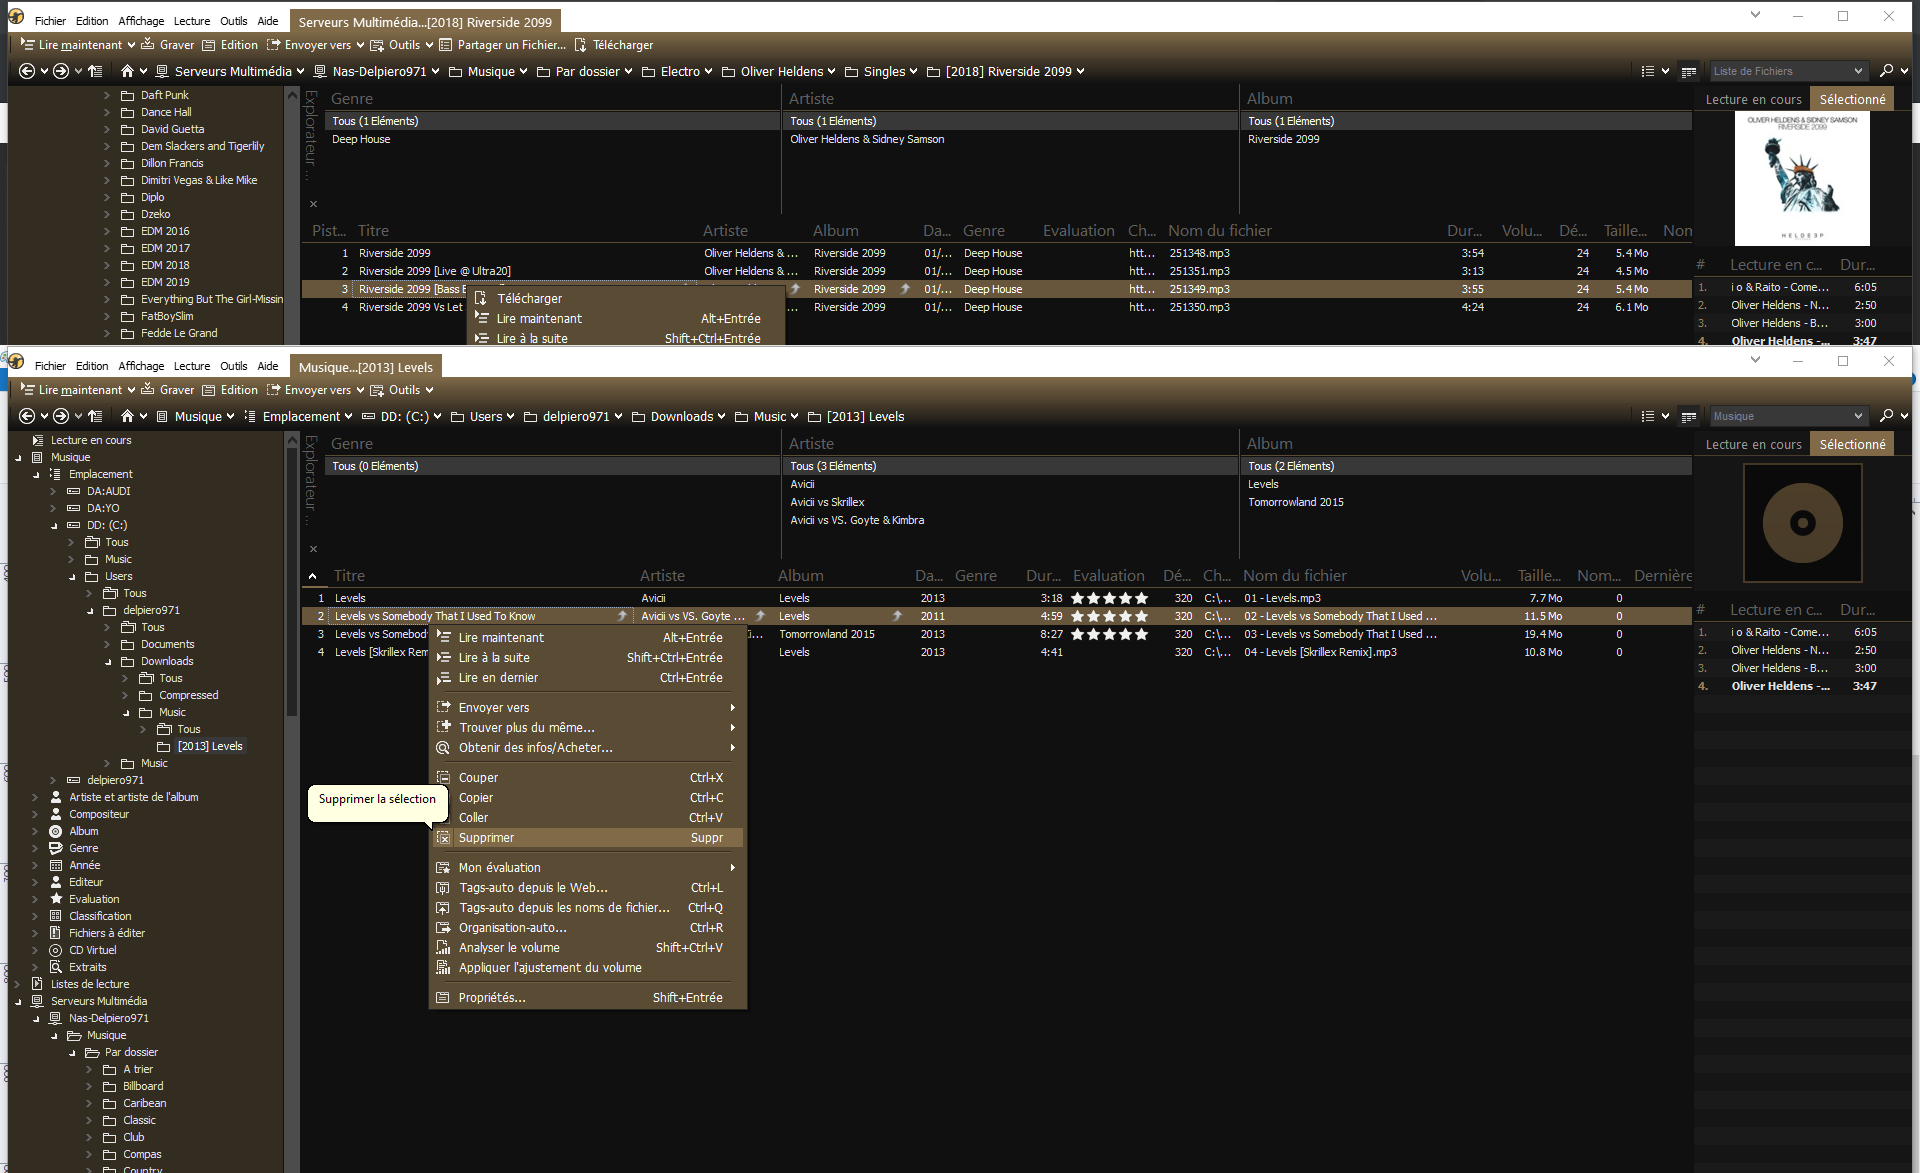The width and height of the screenshot is (1920, 1173).
Task: Select Avicii vs Skrillex in Artiste column
Action: click(x=826, y=502)
